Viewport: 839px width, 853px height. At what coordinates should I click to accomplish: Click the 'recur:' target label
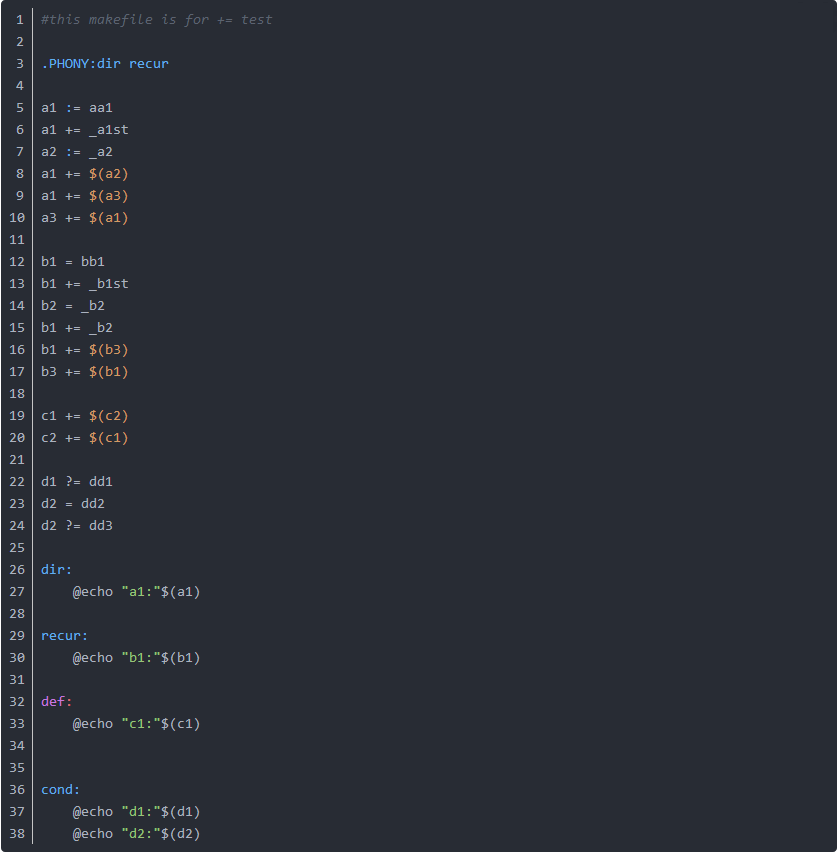65,635
